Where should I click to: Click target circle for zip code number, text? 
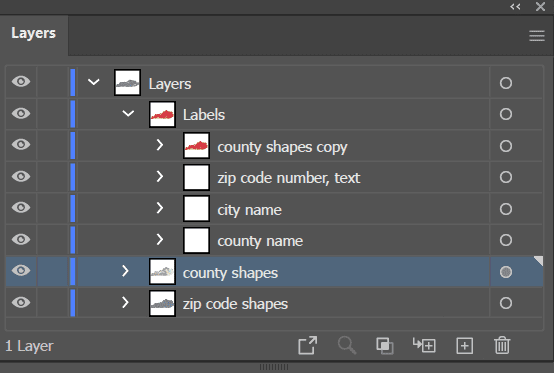506,177
